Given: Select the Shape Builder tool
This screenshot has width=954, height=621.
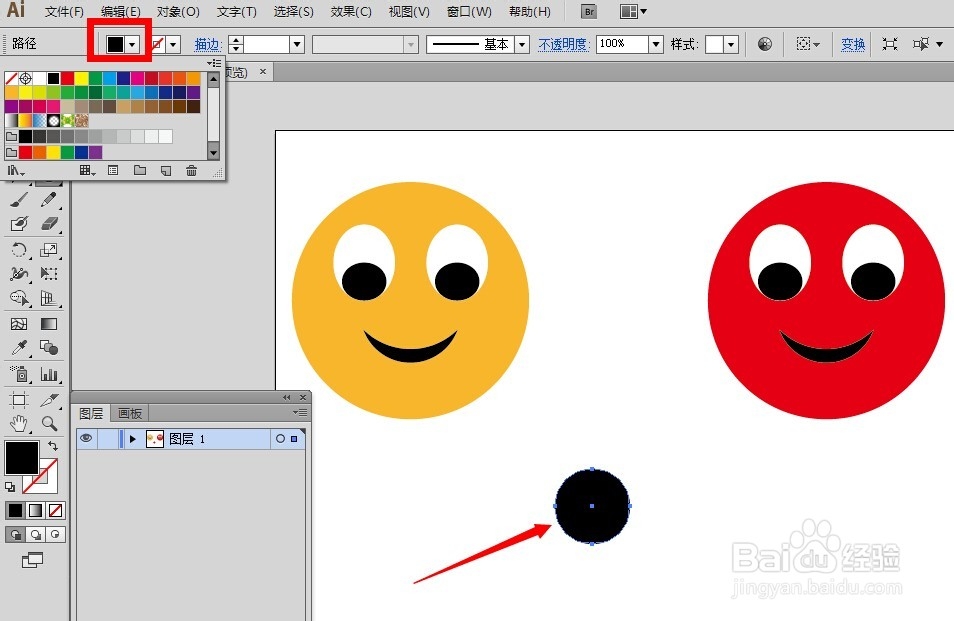Looking at the screenshot, I should (x=19, y=298).
